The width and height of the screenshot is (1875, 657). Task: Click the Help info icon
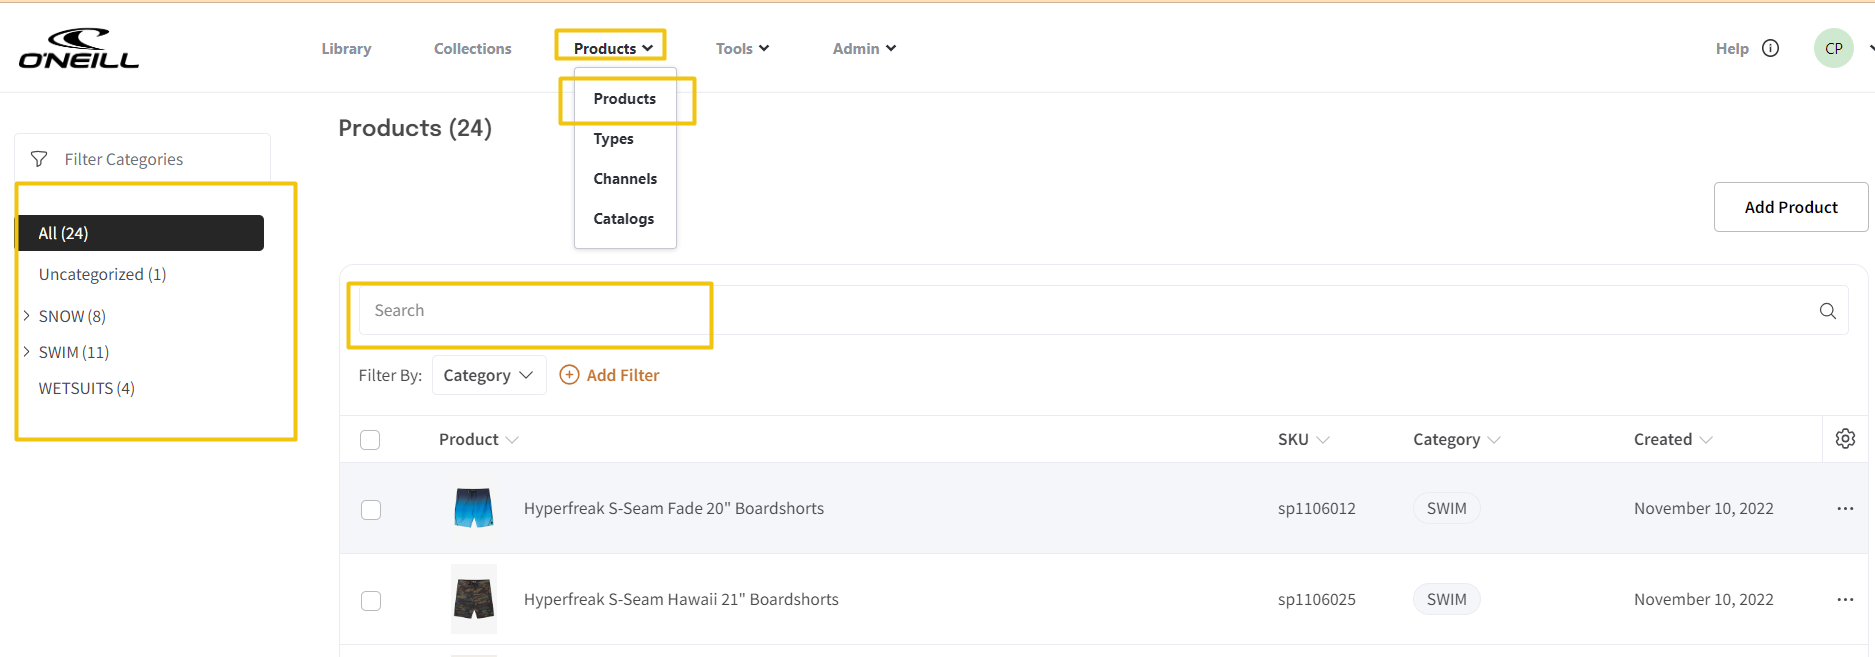[1770, 48]
